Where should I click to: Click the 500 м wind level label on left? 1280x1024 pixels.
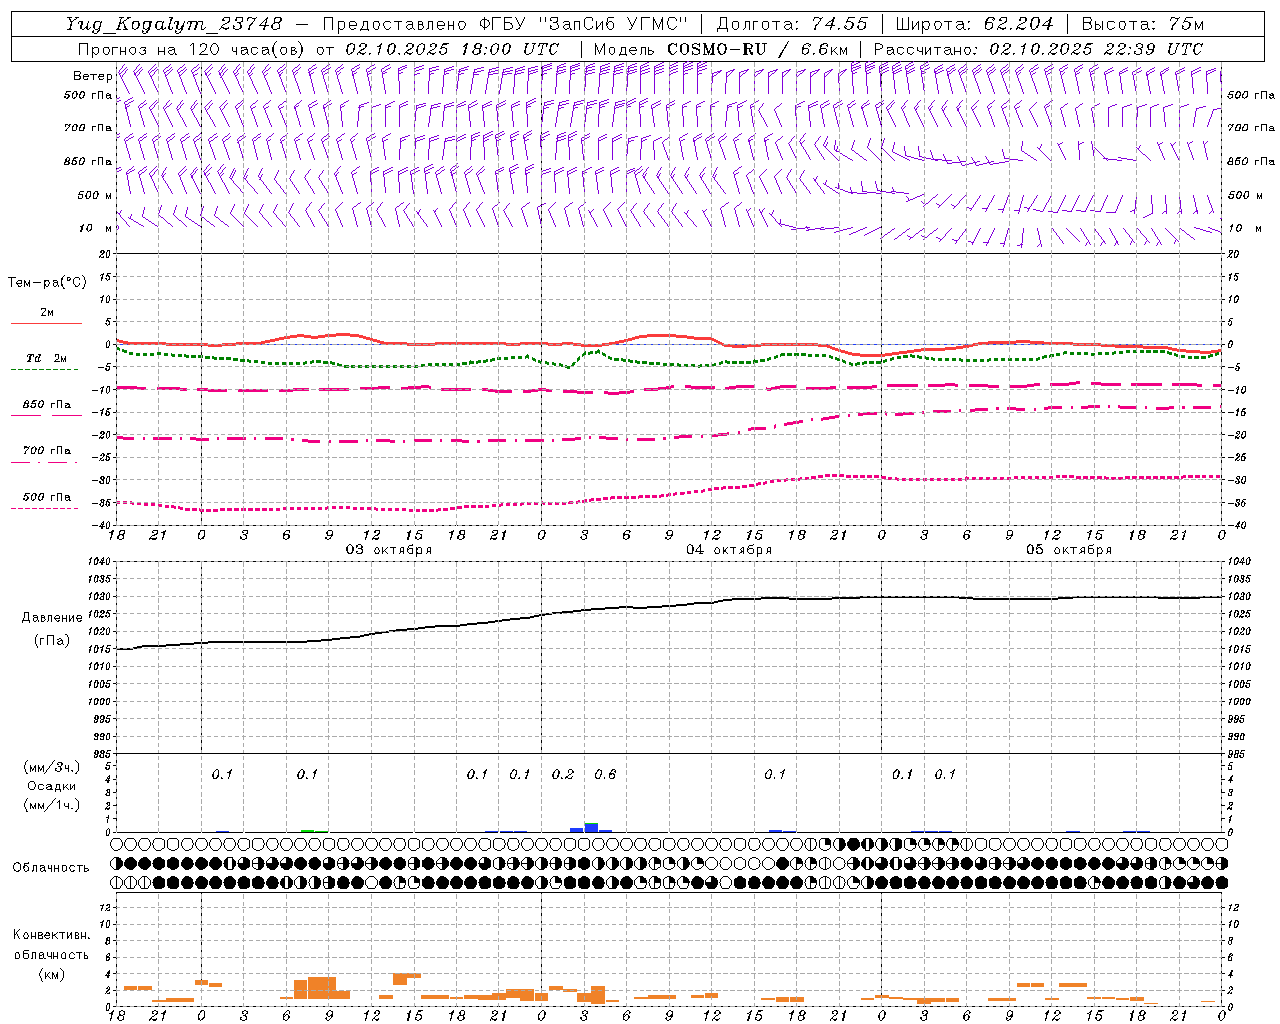point(95,195)
